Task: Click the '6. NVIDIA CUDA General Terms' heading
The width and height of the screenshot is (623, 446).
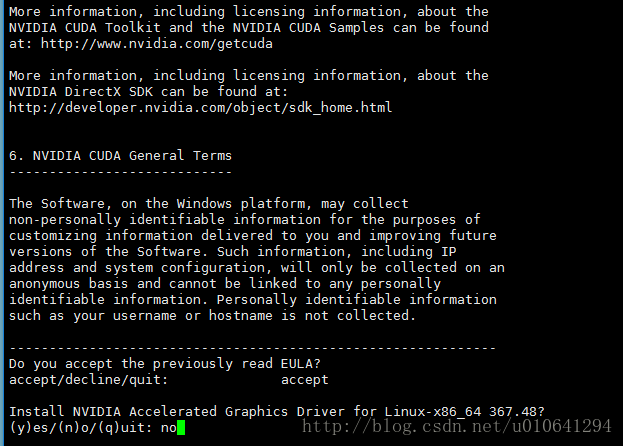Action: point(120,156)
